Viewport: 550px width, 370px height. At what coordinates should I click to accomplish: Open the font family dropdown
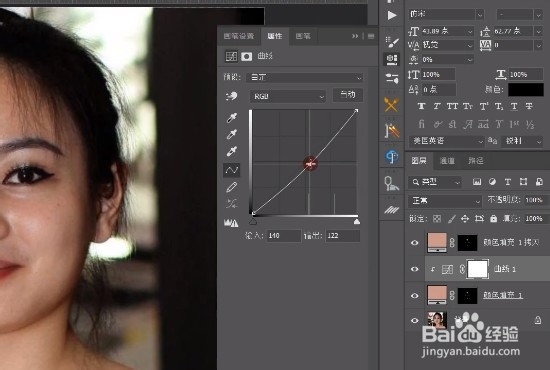(x=446, y=14)
